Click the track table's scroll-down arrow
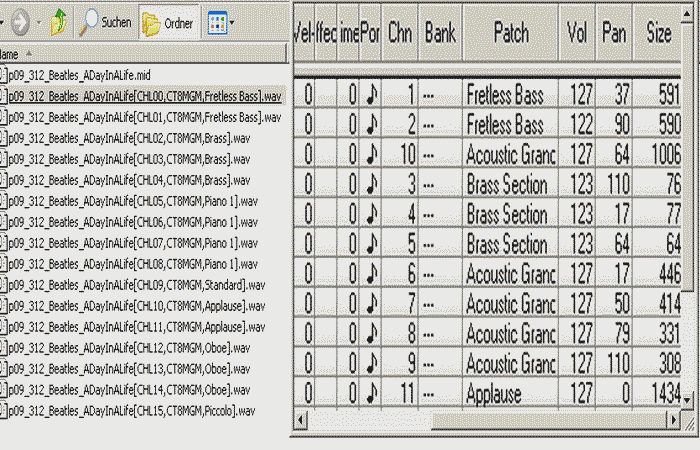 click(685, 399)
